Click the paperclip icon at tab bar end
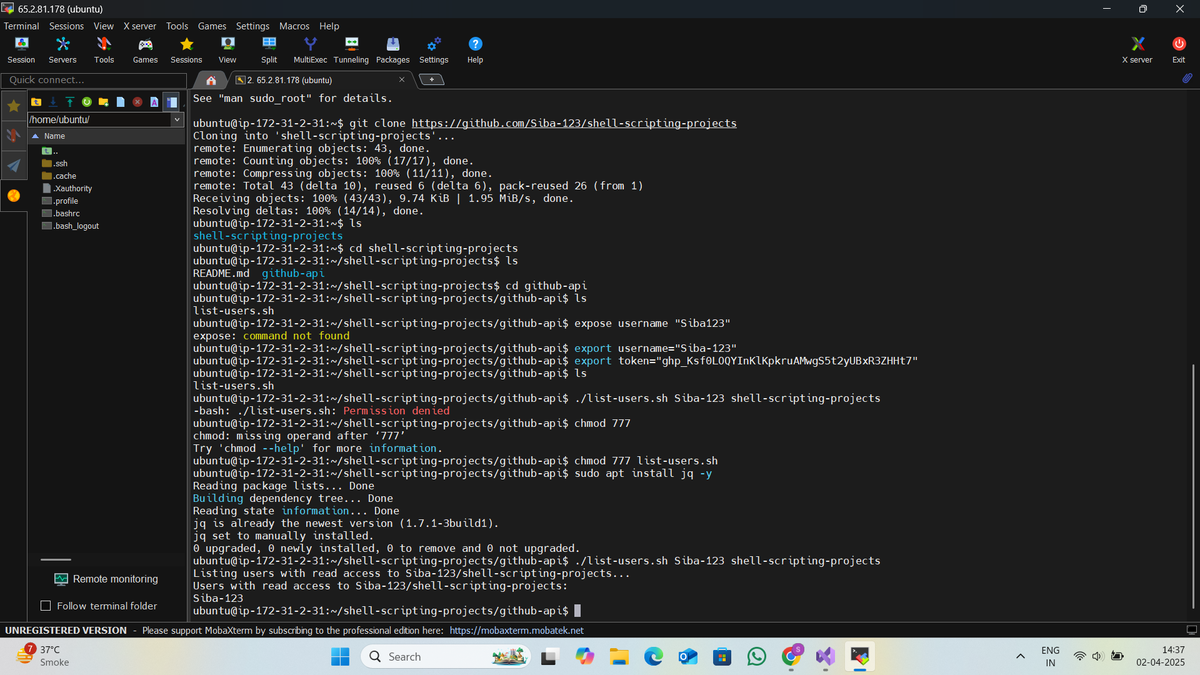Screen dimensions: 1200x675 pyautogui.click(x=1187, y=78)
